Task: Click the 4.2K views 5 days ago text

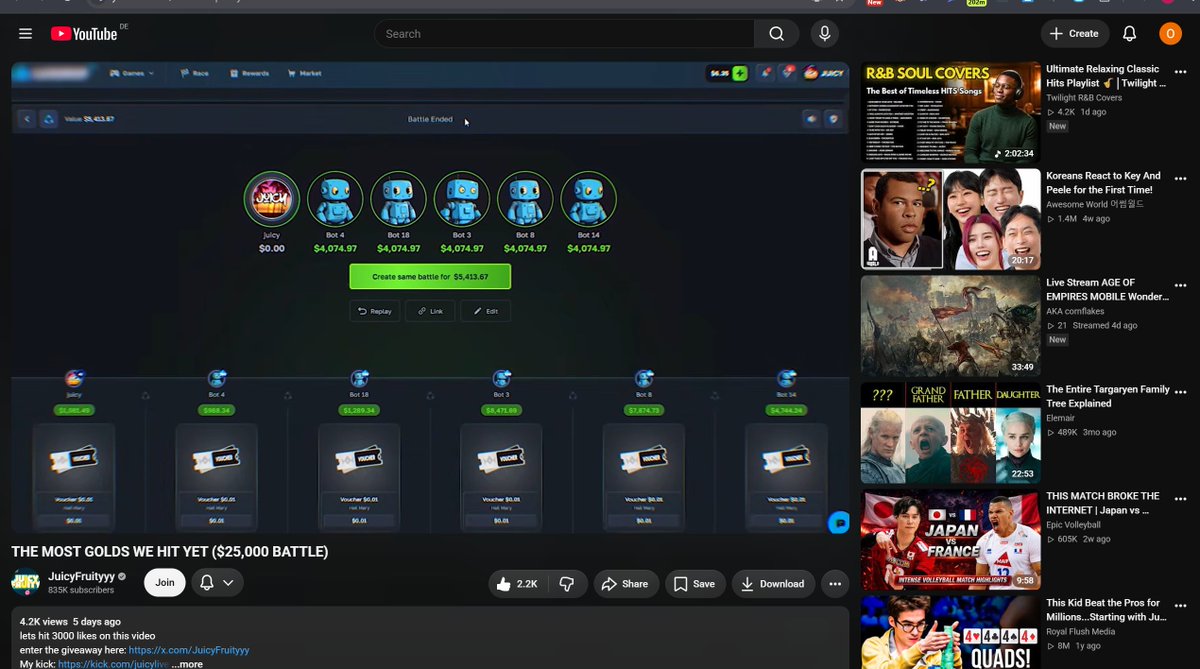Action: click(70, 621)
